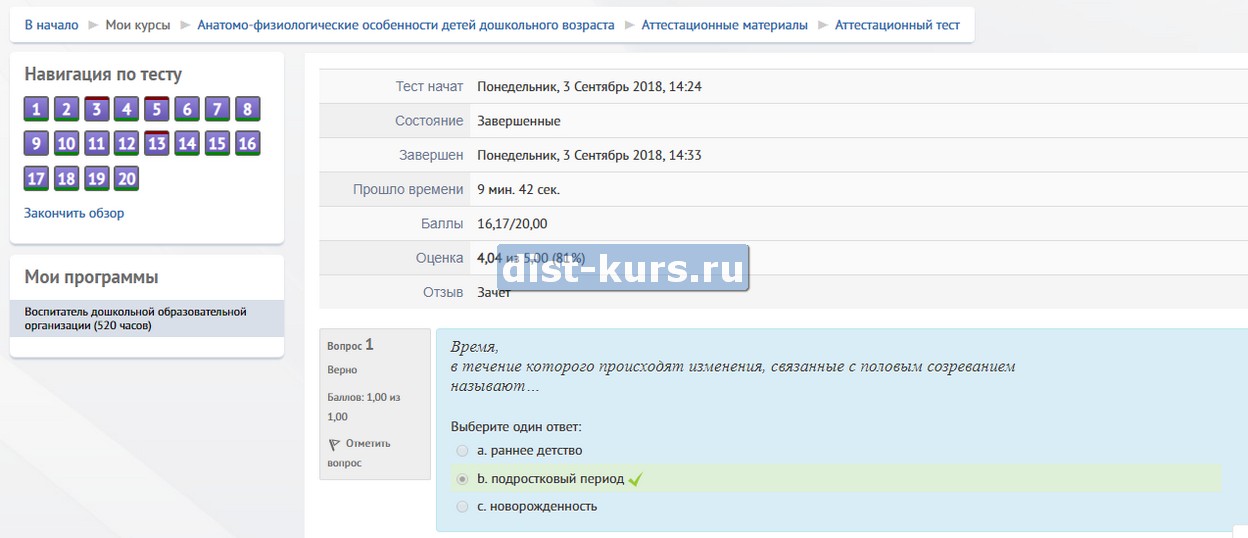Jump to question 16 box
This screenshot has width=1248, height=538.
(x=247, y=144)
